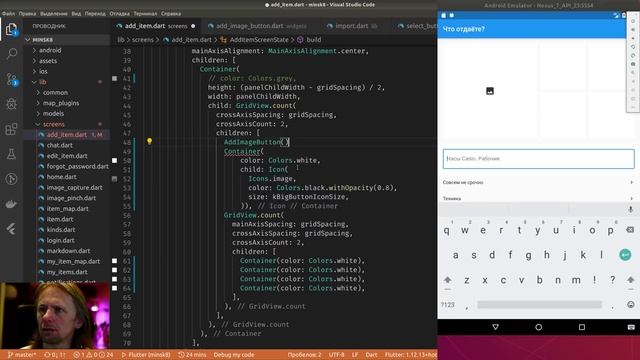Click the Debug my code status item
Viewport: 640px width, 360px height.
coord(234,355)
